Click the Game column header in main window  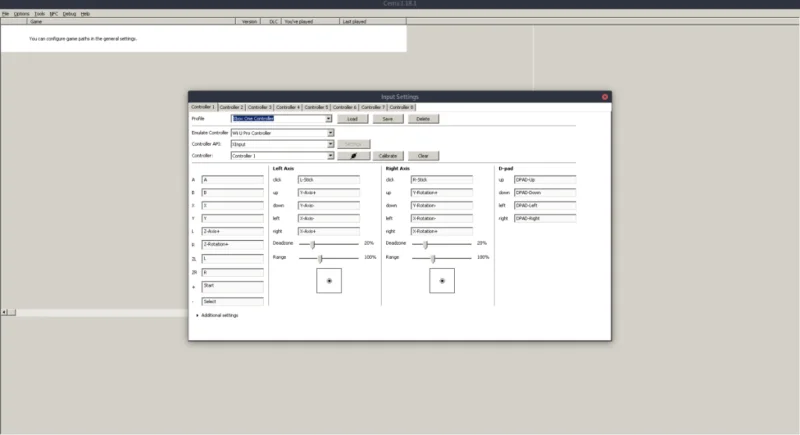click(131, 21)
